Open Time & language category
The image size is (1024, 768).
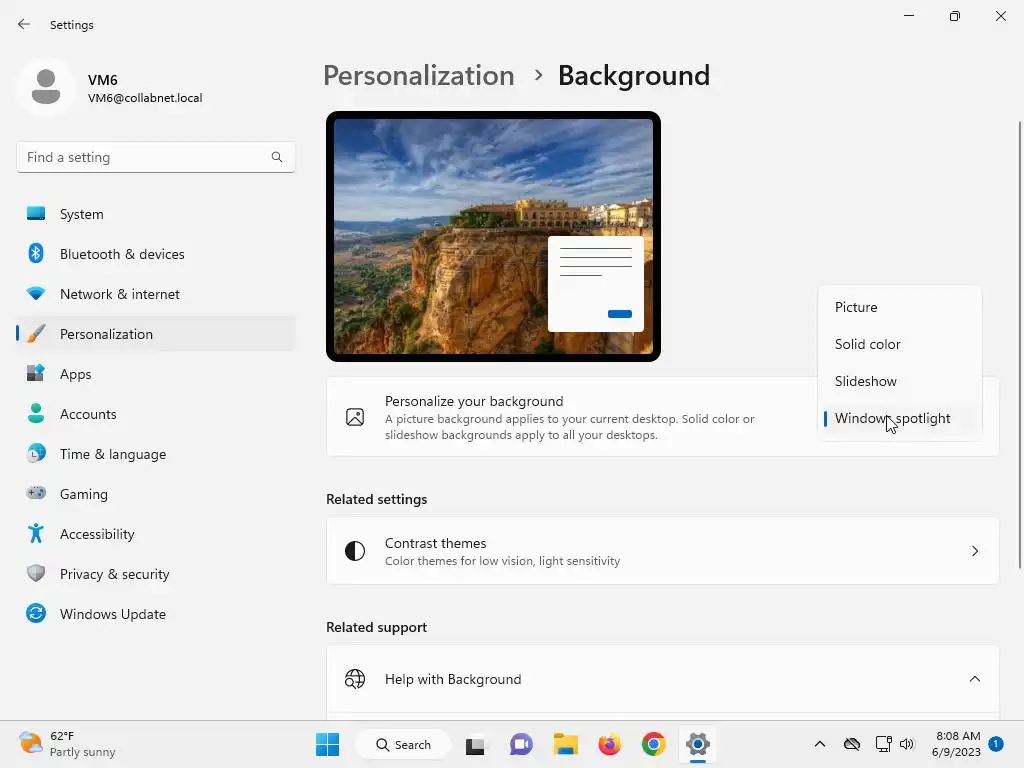(155, 454)
